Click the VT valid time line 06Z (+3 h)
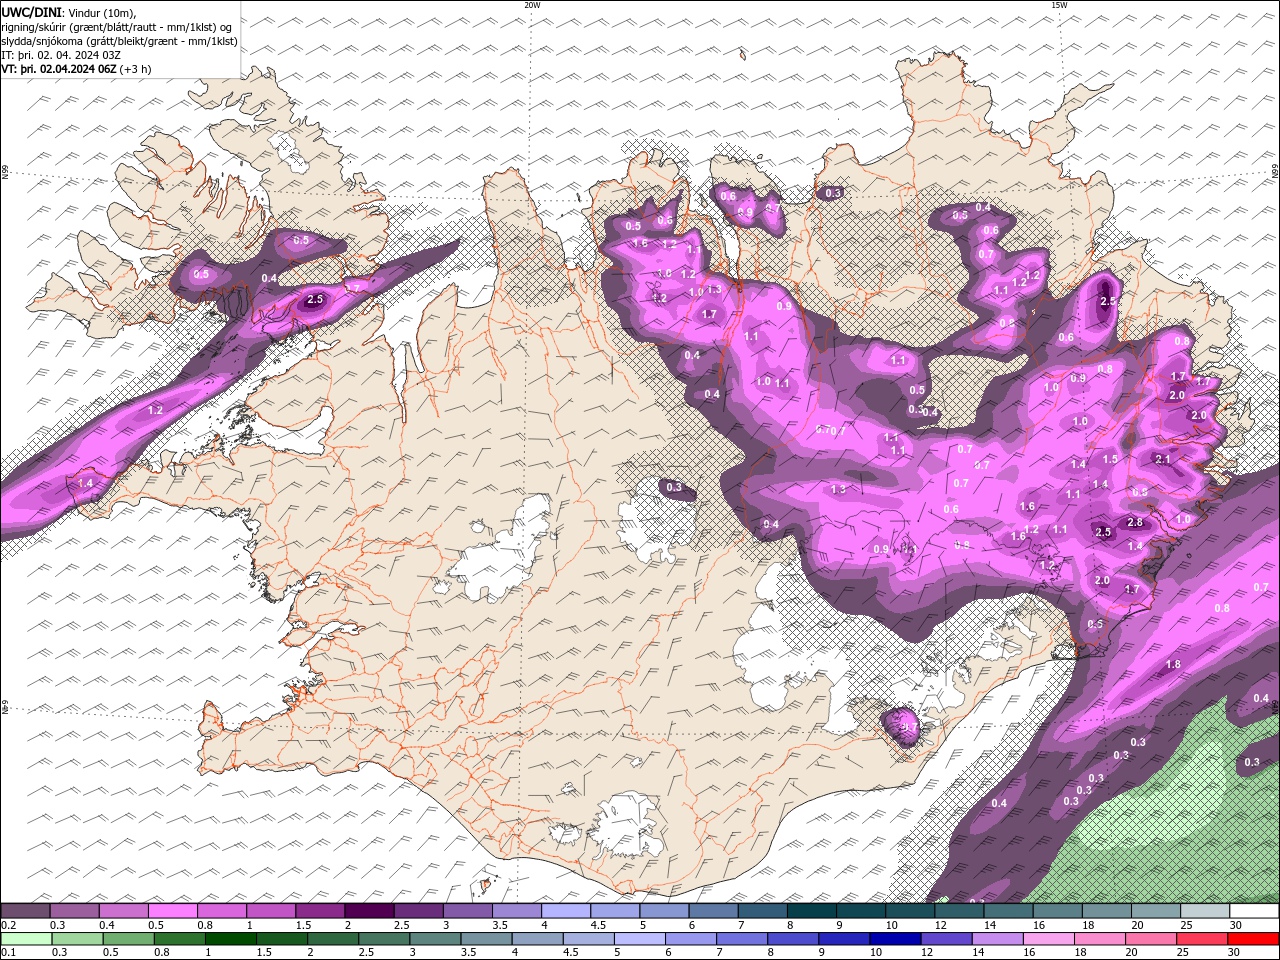This screenshot has width=1280, height=960. click(77, 69)
